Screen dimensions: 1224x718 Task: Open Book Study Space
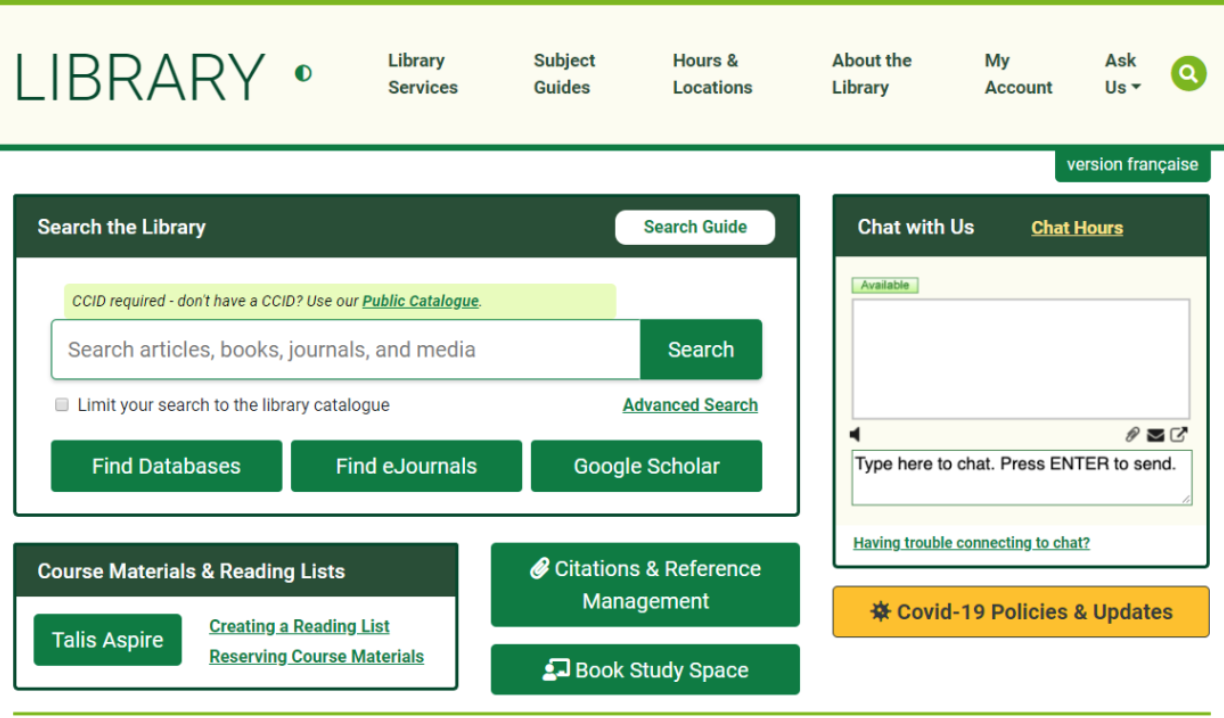pyautogui.click(x=645, y=670)
